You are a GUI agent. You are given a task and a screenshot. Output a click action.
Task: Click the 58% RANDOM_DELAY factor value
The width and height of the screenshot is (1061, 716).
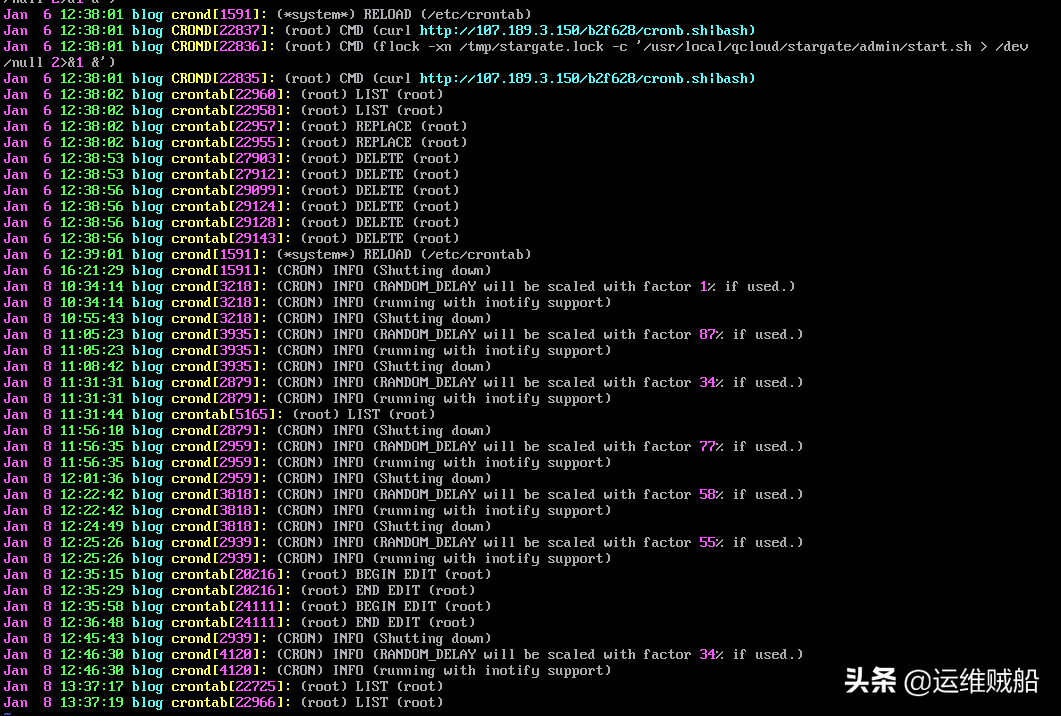pyautogui.click(x=711, y=494)
